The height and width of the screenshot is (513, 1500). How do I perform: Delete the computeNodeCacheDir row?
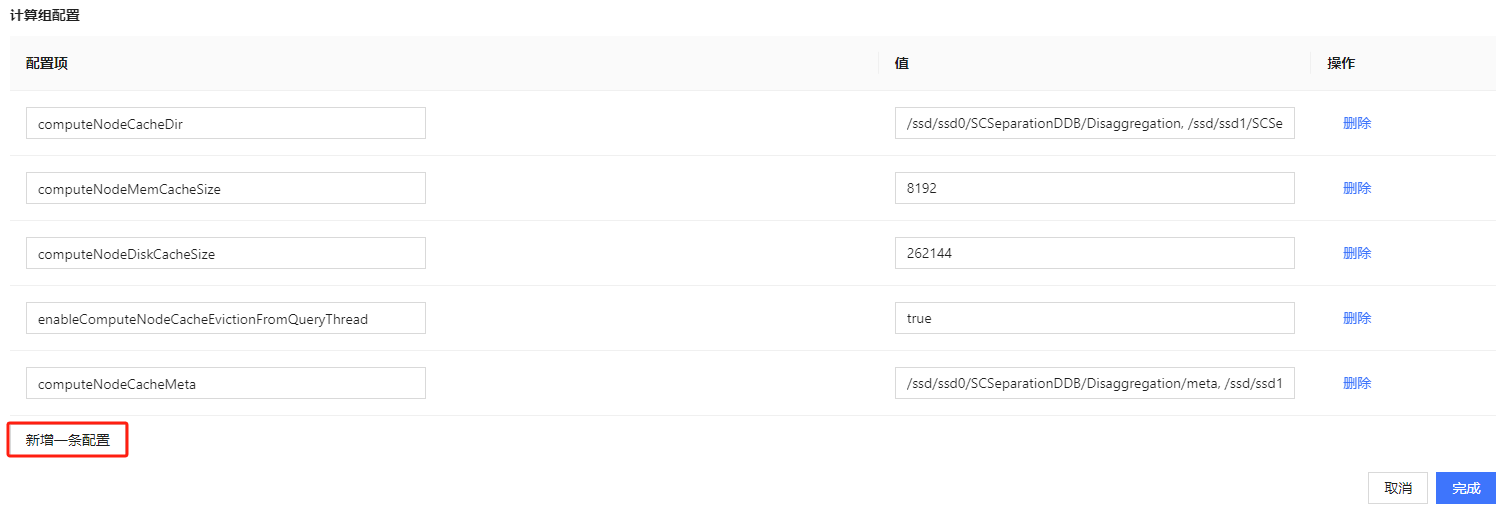tap(1356, 124)
